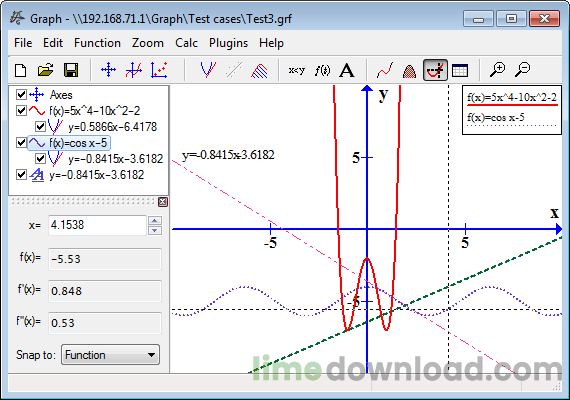Select tangent row y=-0.8415x-3.6182 under cos function
The width and height of the screenshot is (570, 400).
(x=116, y=159)
